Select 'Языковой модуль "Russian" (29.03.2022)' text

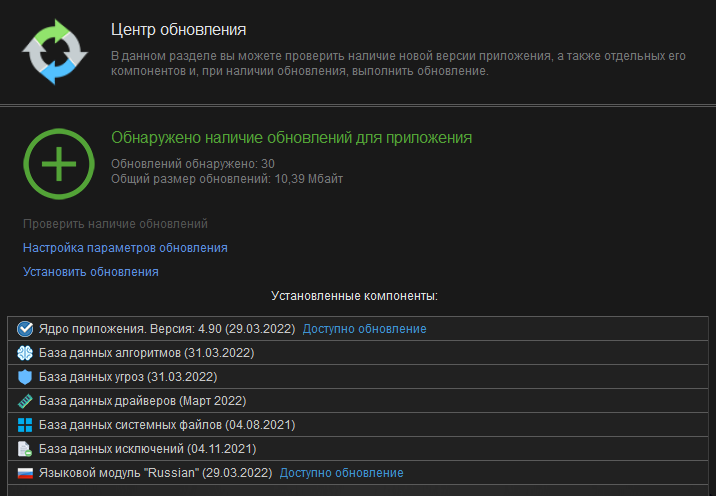(x=155, y=473)
